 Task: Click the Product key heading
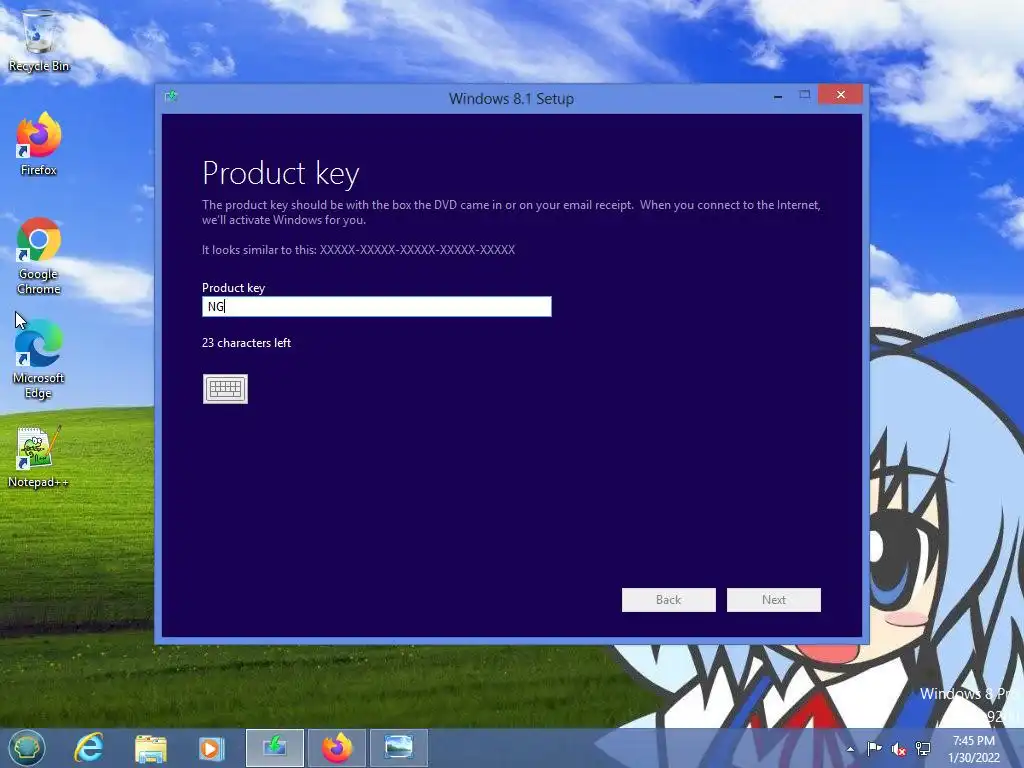coord(281,174)
